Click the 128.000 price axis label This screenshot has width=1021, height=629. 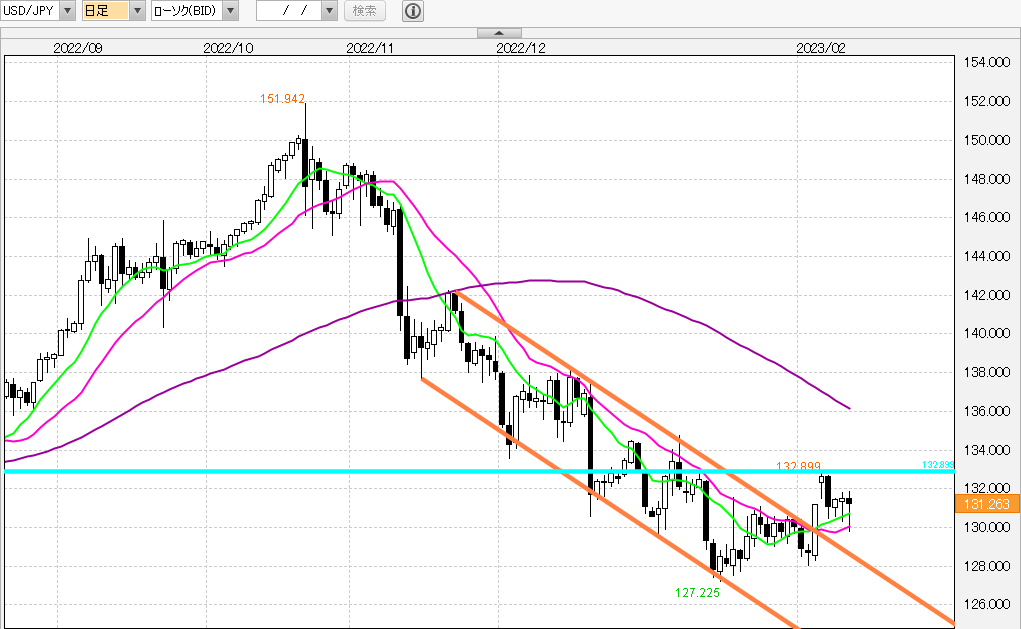pos(986,566)
